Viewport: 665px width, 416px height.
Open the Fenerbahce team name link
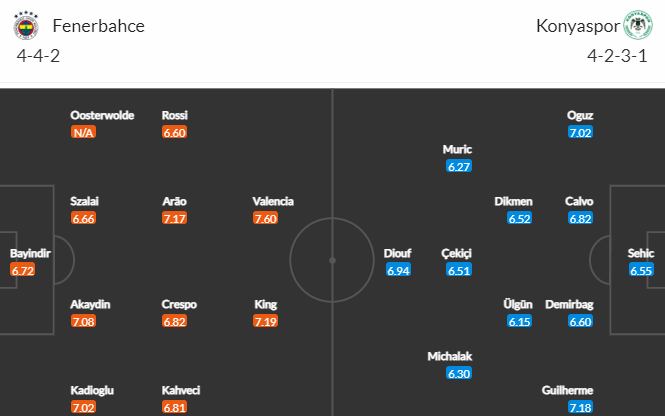pos(98,26)
